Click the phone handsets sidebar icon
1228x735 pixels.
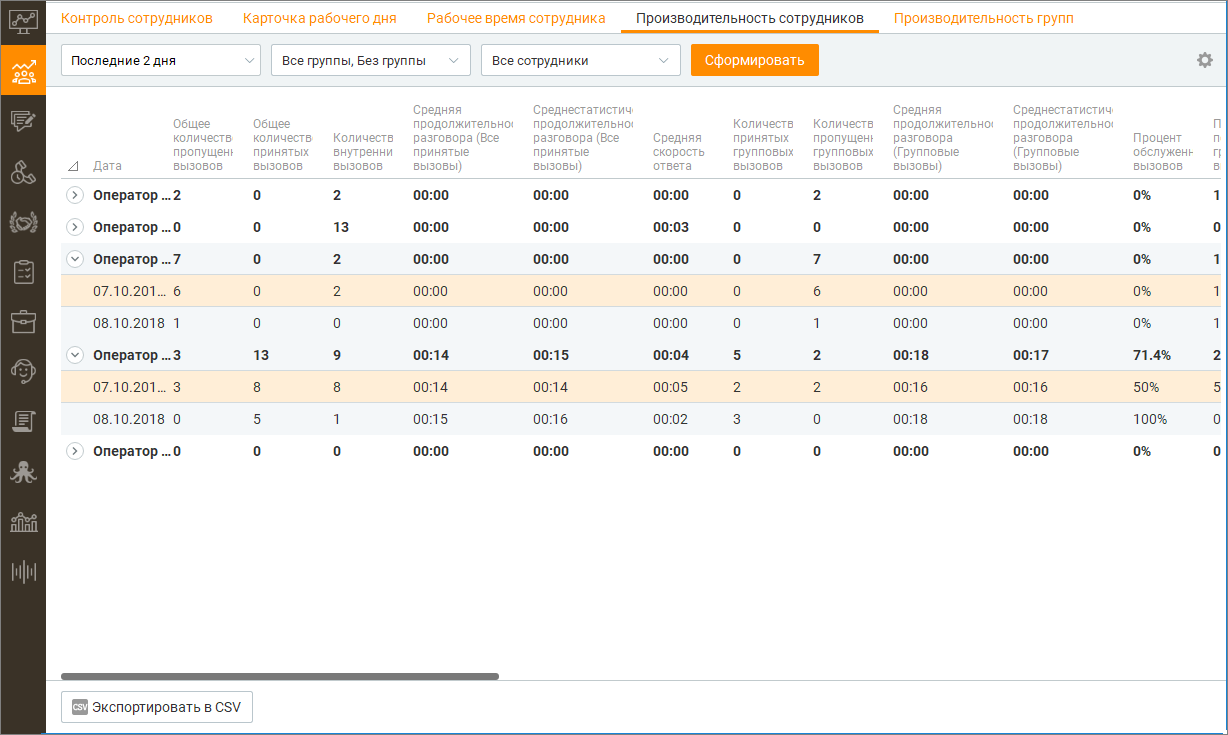click(x=23, y=172)
